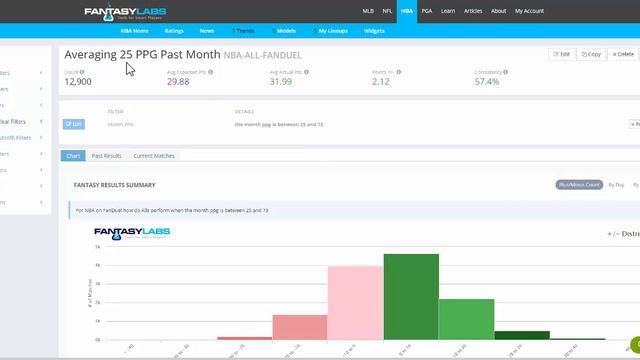Image resolution: width=640 pixels, height=360 pixels.
Task: Click the Delete trend button
Action: (623, 54)
